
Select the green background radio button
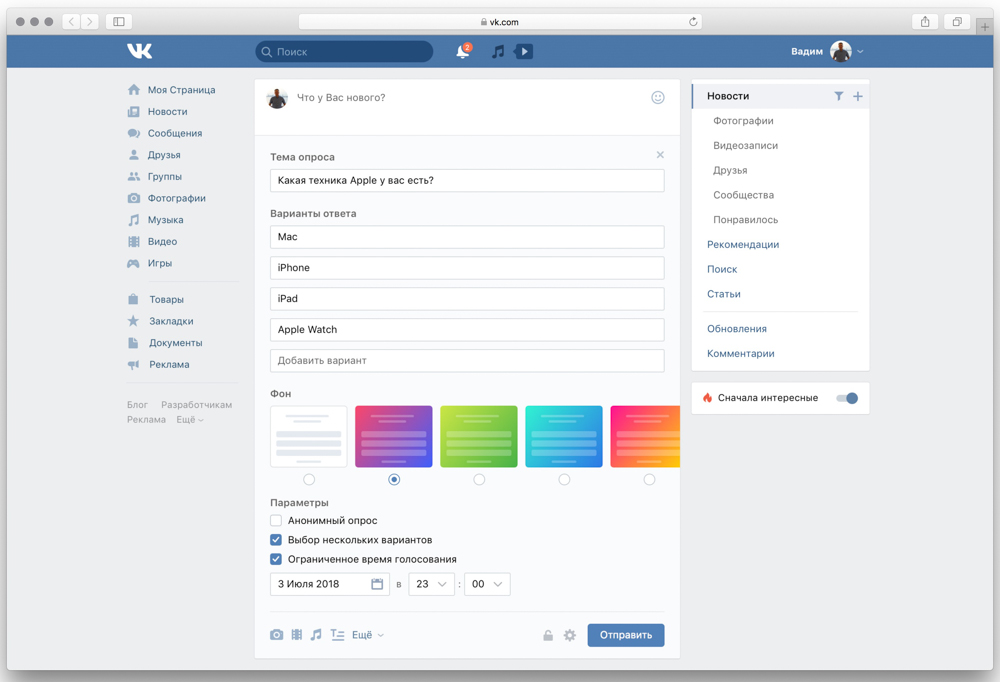click(479, 479)
